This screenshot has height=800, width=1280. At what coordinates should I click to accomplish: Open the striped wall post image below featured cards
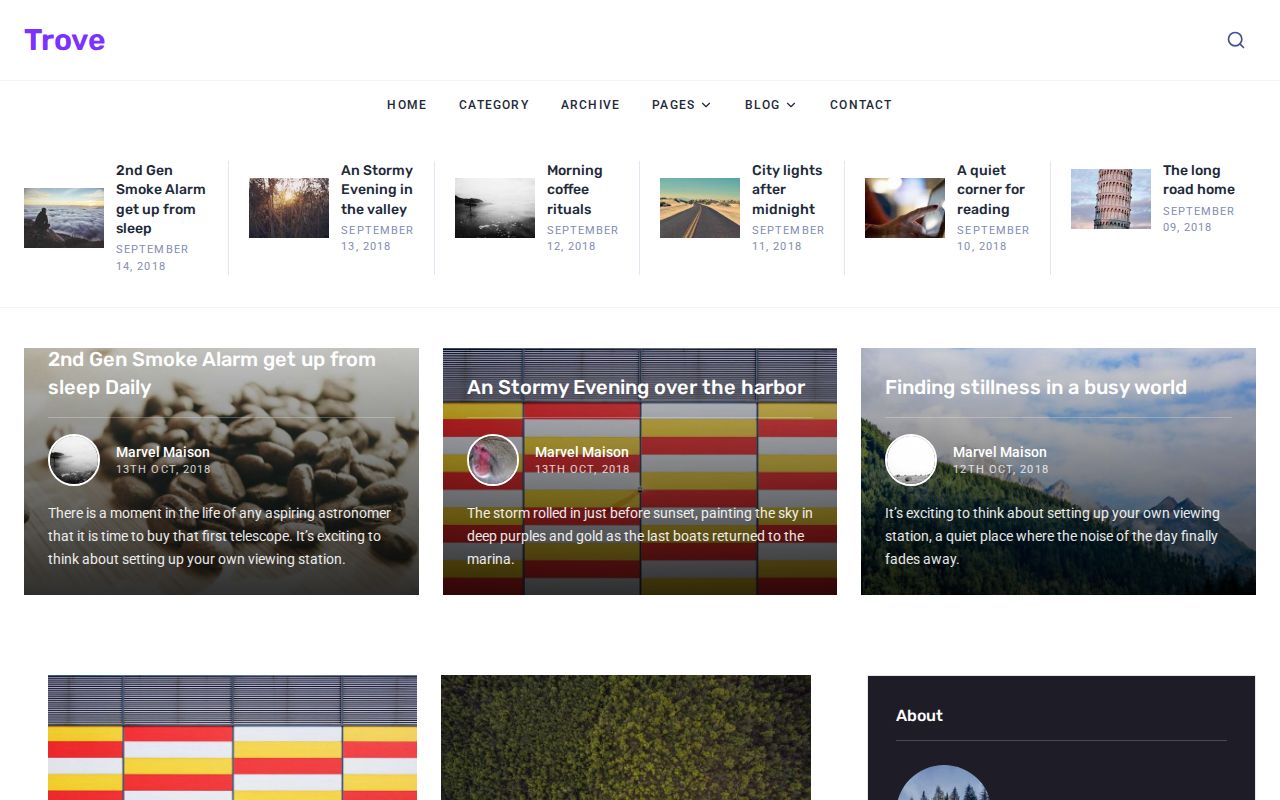click(232, 738)
